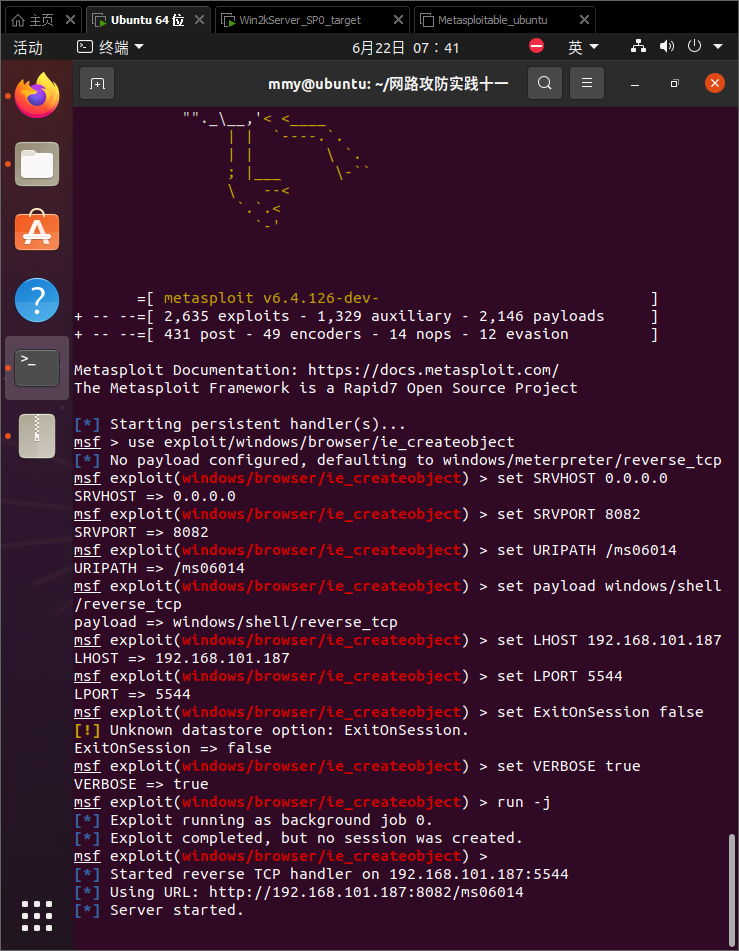Click the 'SRVHOST => 0.0.0.0' line
The height and width of the screenshot is (951, 739).
click(x=154, y=496)
